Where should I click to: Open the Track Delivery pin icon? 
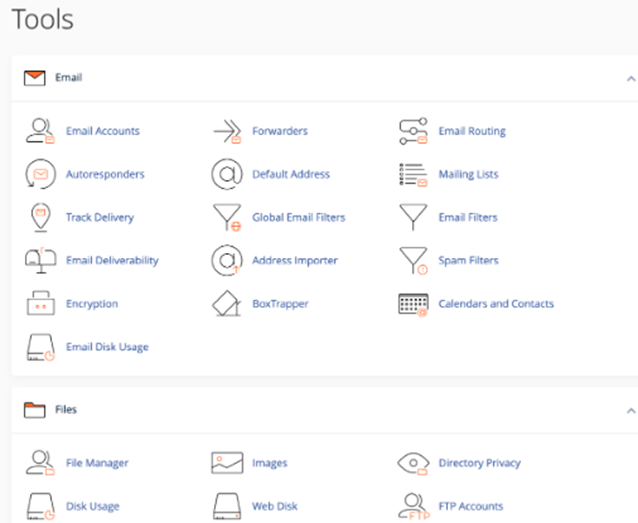point(41,217)
